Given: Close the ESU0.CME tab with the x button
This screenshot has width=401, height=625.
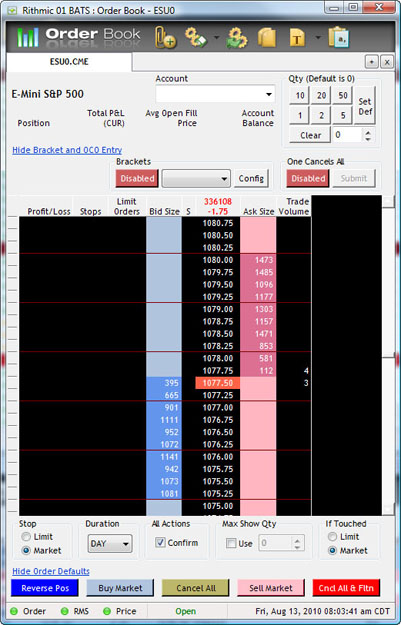Looking at the screenshot, I should click(387, 62).
